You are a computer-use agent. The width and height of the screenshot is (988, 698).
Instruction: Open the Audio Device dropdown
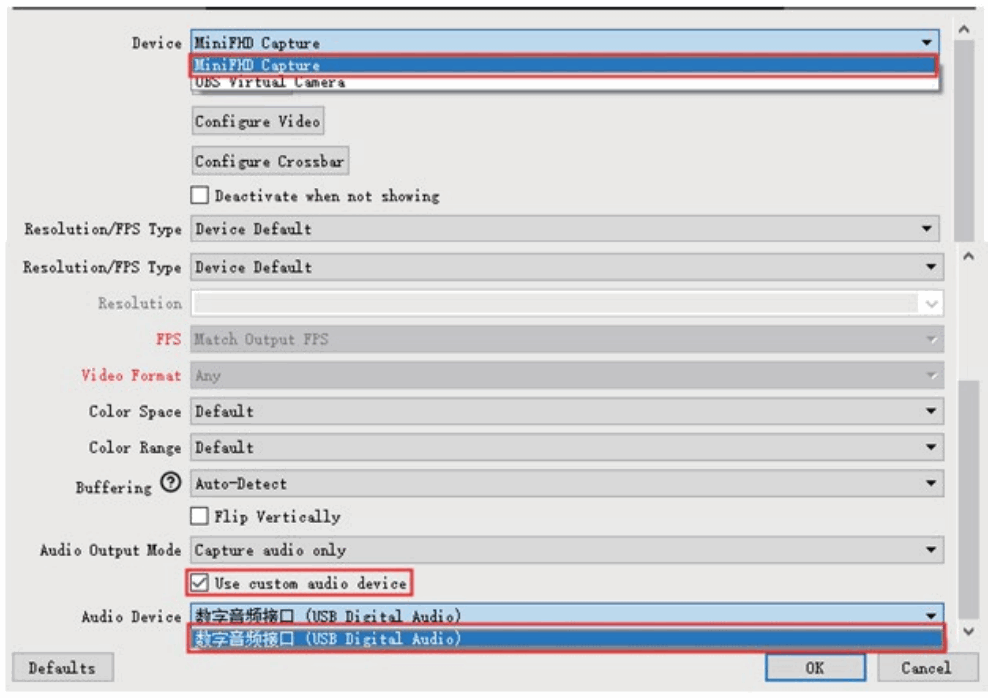point(567,614)
